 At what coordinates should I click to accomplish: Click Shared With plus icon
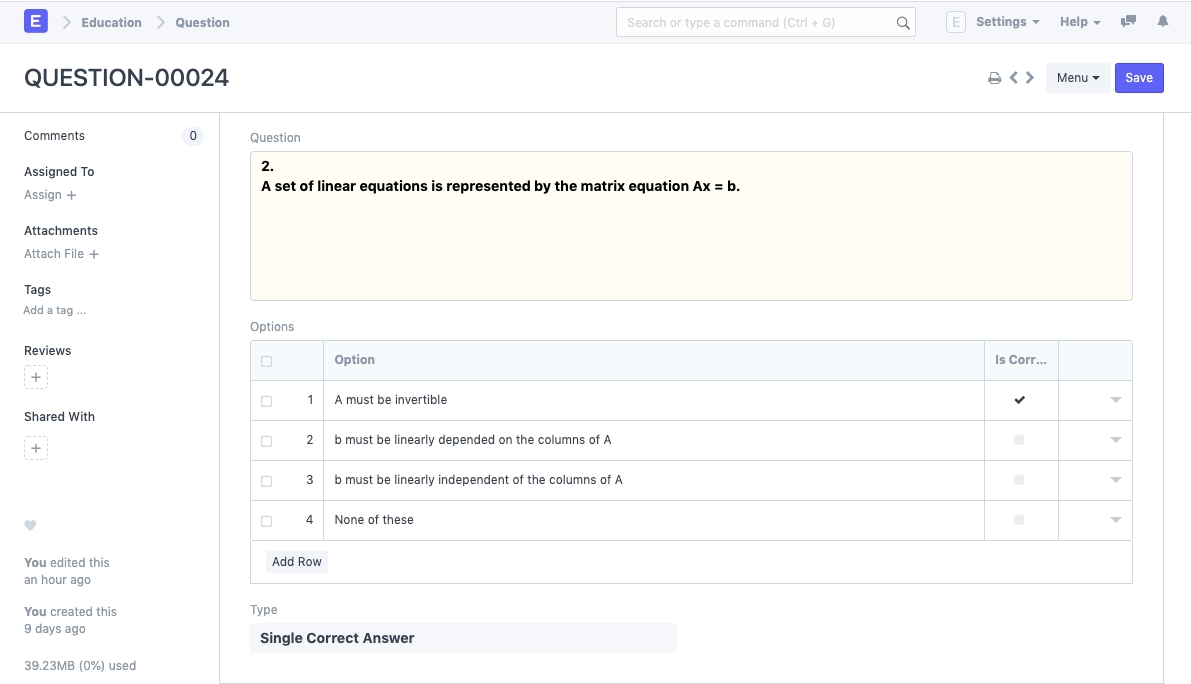click(36, 448)
